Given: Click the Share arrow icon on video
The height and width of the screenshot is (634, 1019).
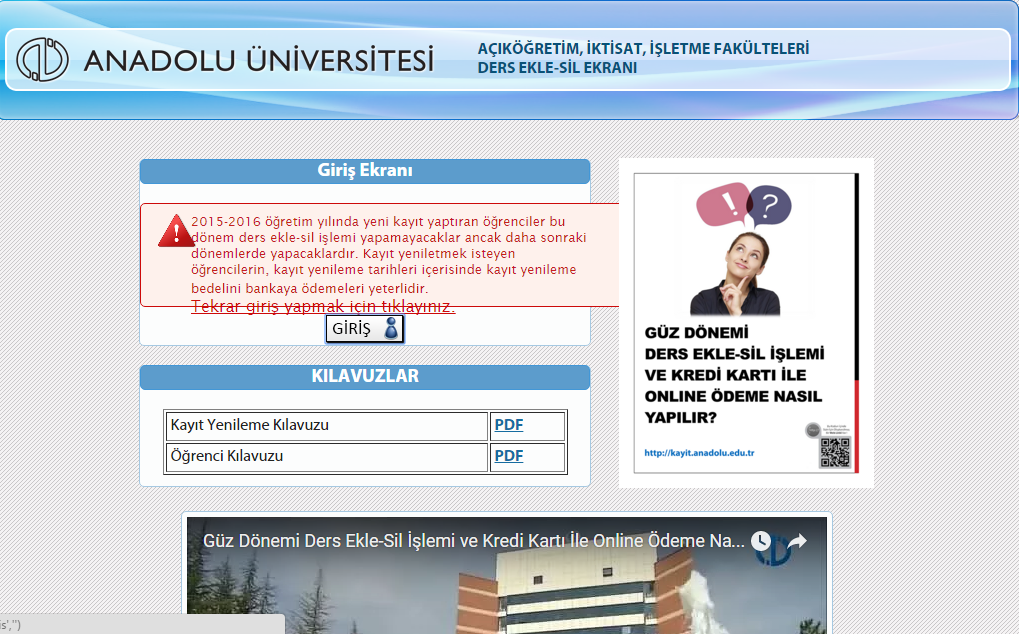Looking at the screenshot, I should point(797,540).
